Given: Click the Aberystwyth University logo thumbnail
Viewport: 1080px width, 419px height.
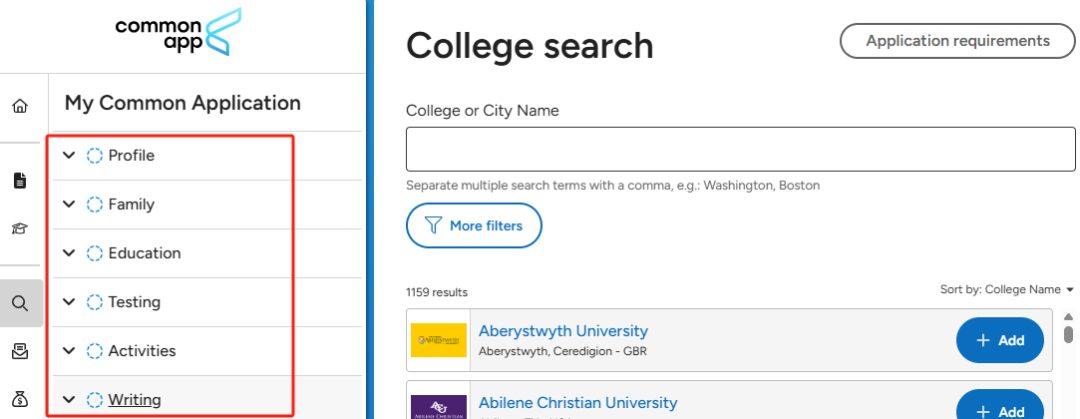Looking at the screenshot, I should pyautogui.click(x=439, y=340).
